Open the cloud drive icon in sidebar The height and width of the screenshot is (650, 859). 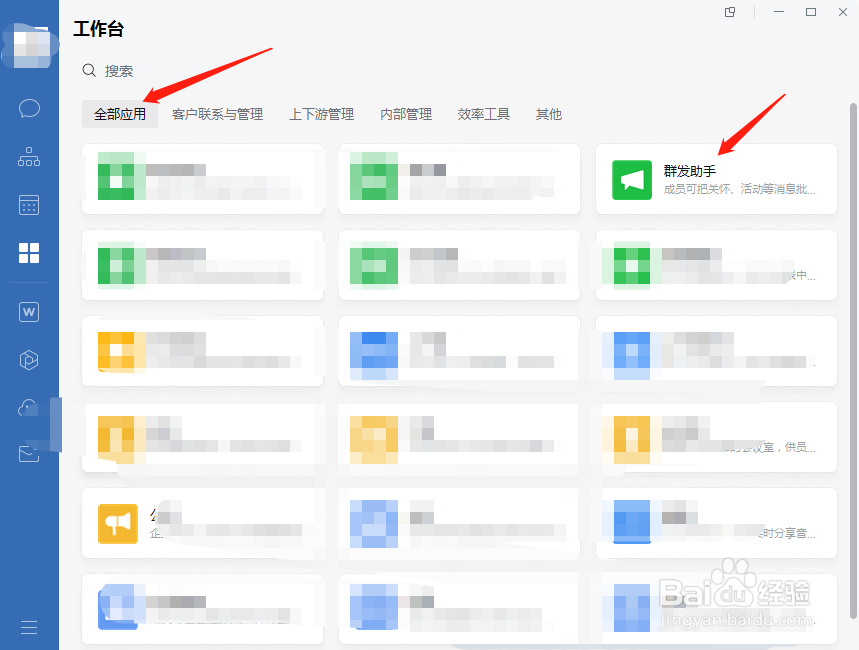pyautogui.click(x=29, y=407)
